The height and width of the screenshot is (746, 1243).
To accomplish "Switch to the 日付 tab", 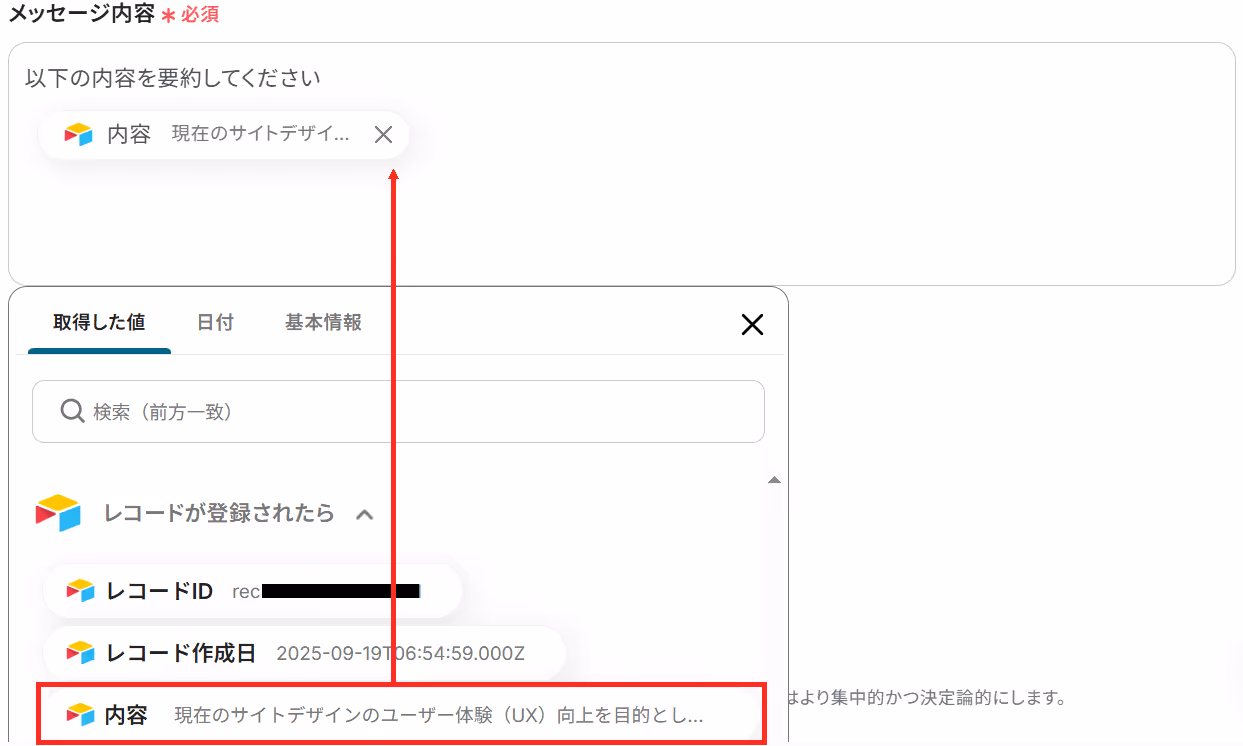I will 215,323.
